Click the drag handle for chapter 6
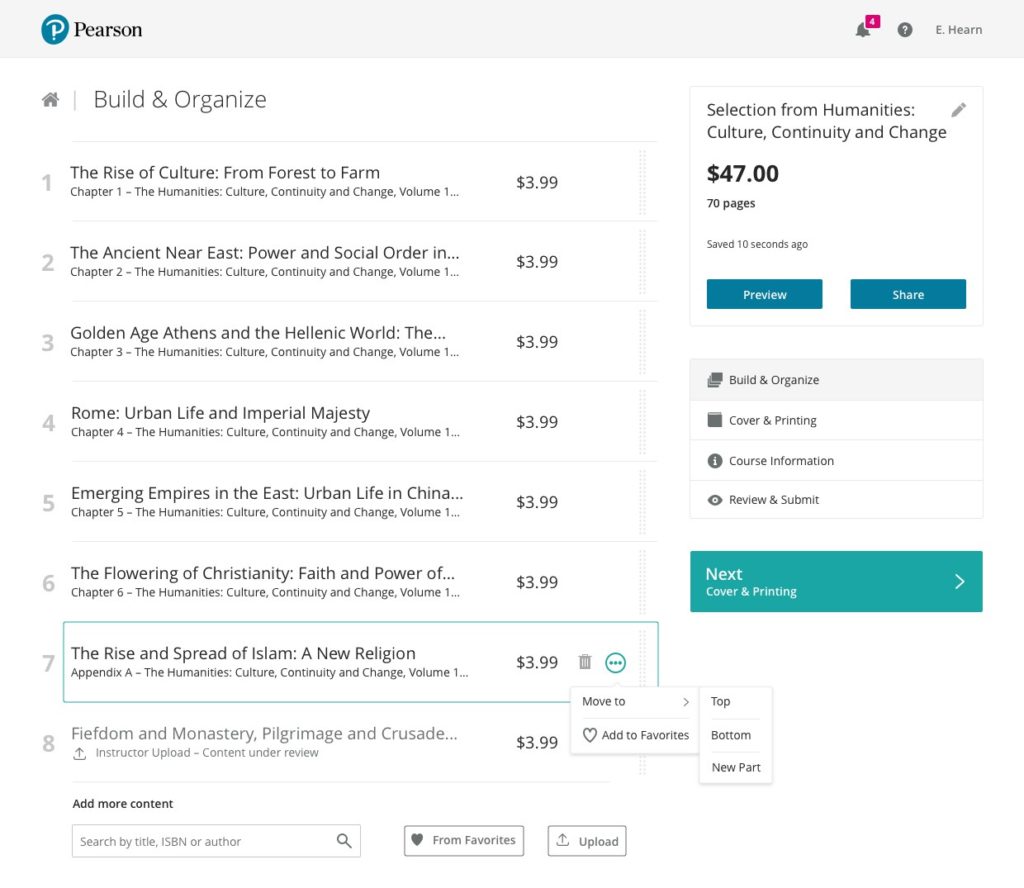 pos(643,582)
